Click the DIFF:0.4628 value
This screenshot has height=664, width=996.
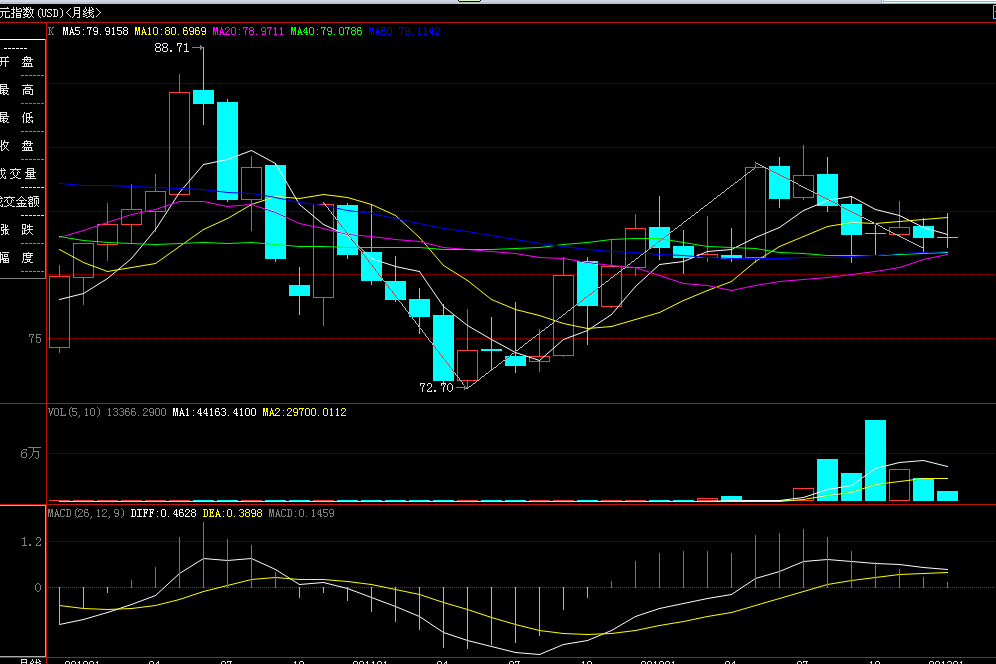pos(163,513)
